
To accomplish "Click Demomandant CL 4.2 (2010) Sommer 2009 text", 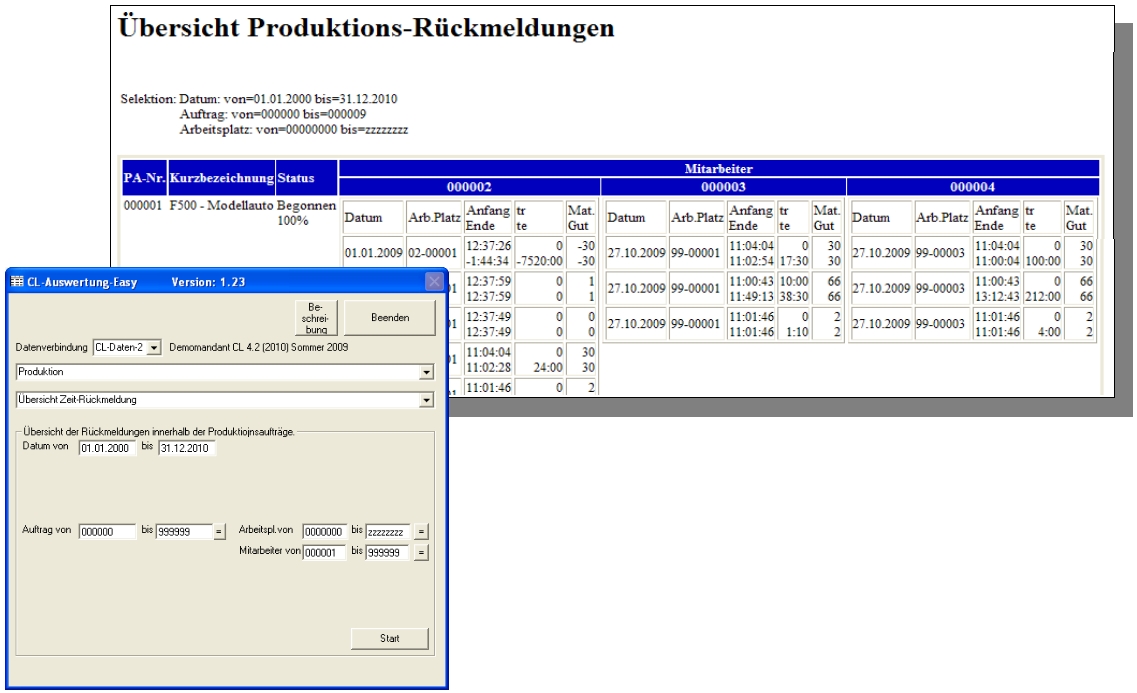I will (x=259, y=347).
